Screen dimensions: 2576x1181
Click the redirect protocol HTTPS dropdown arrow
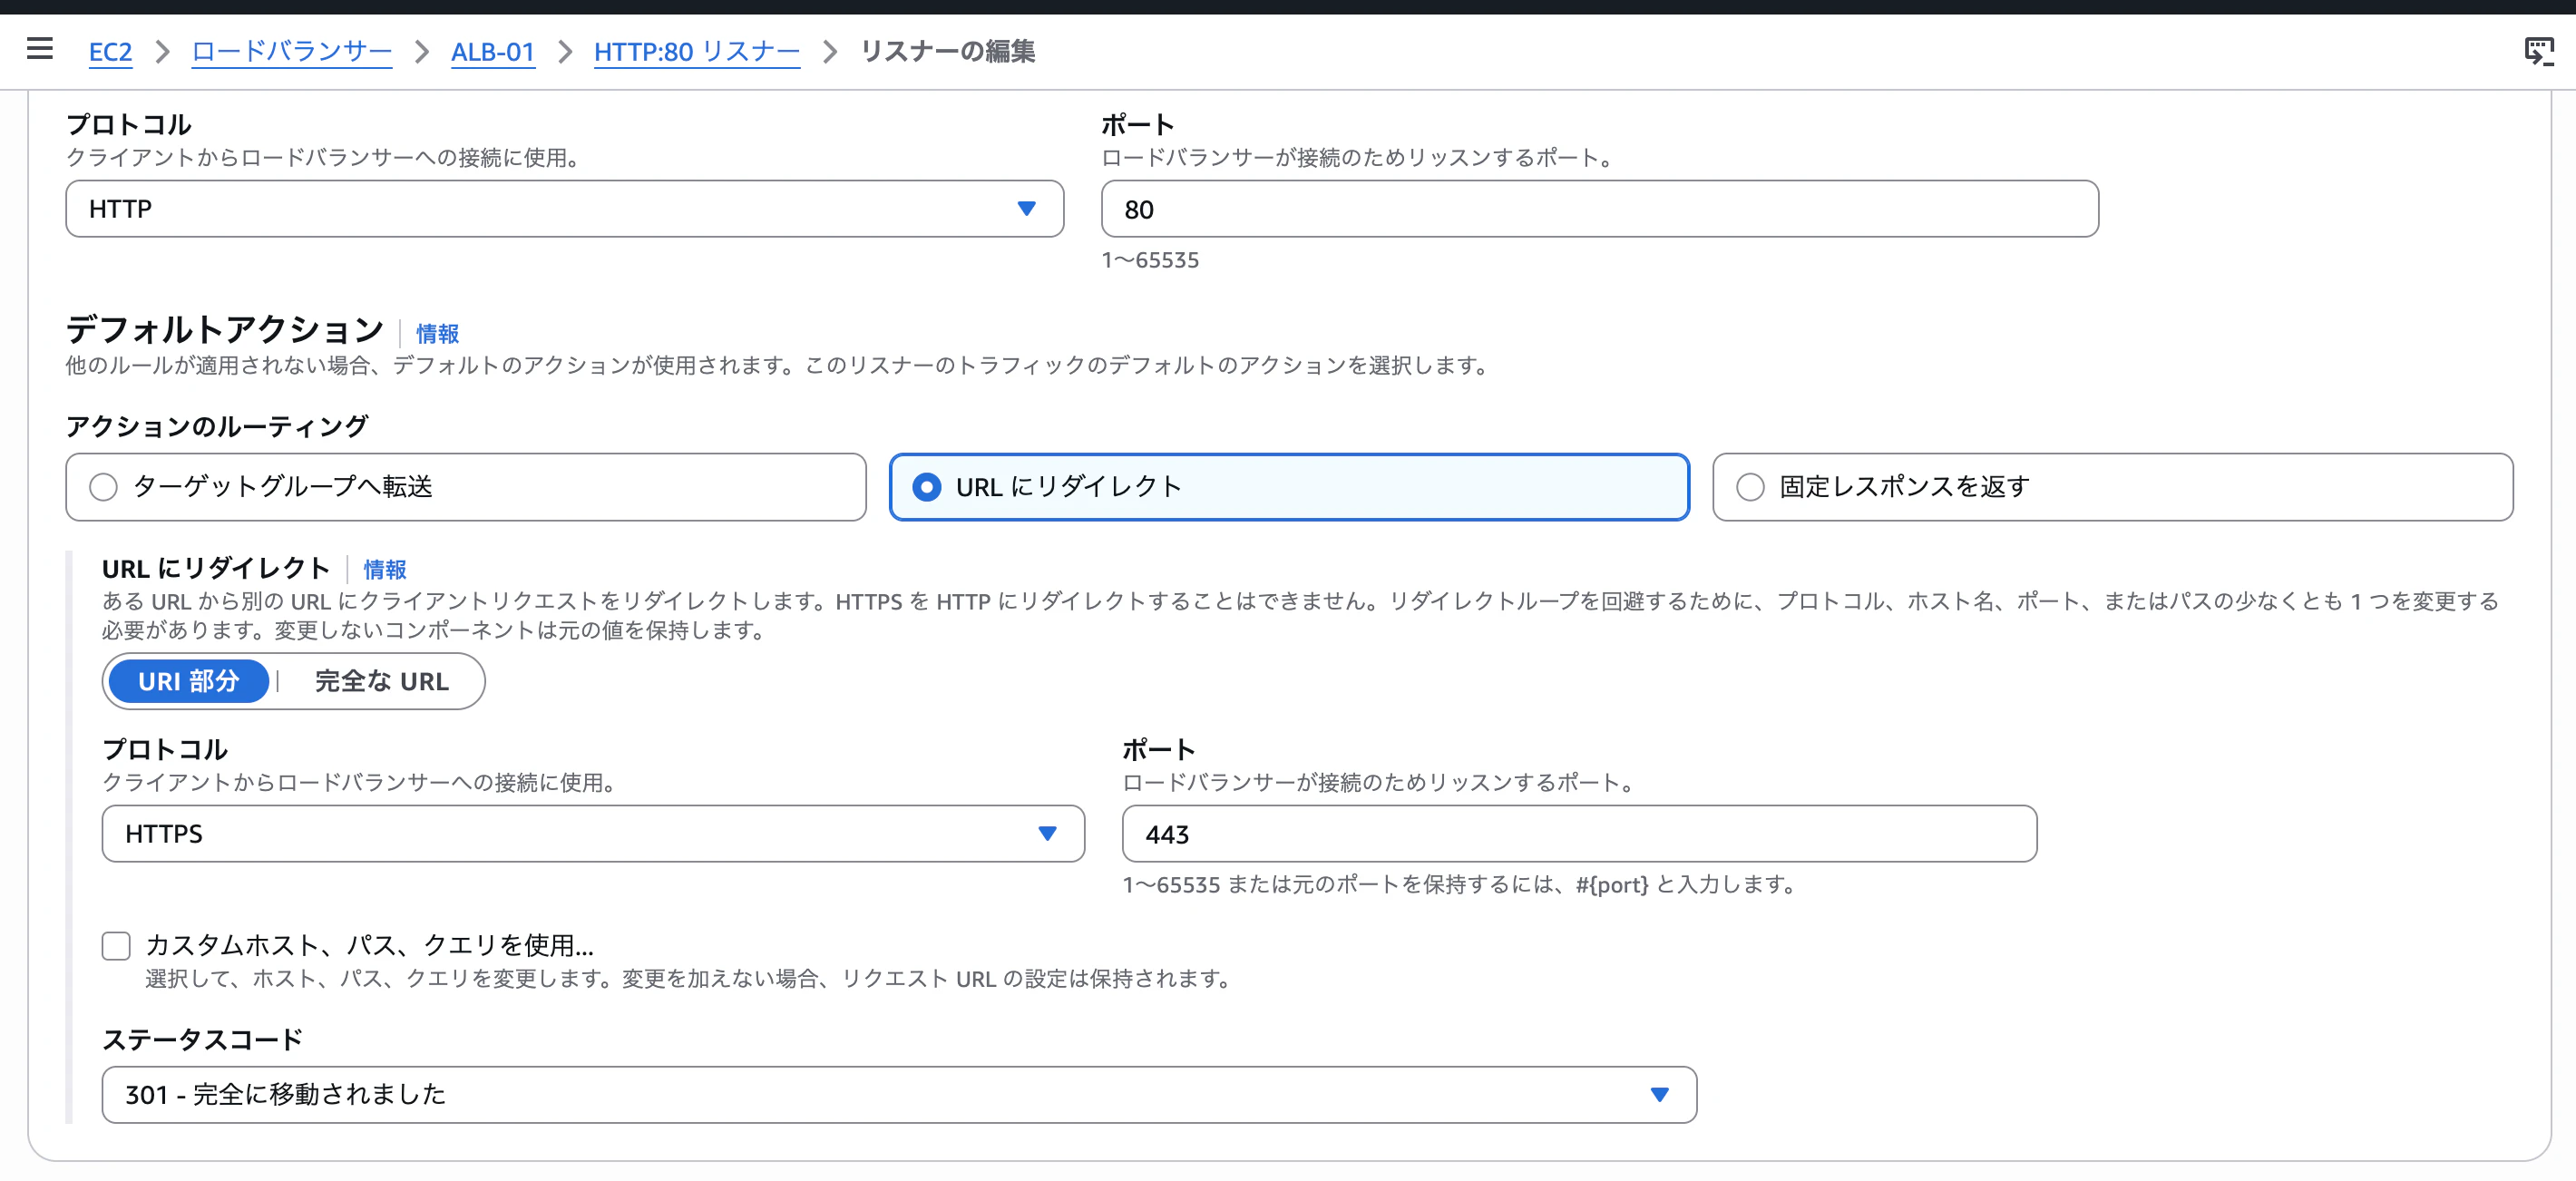(1047, 834)
